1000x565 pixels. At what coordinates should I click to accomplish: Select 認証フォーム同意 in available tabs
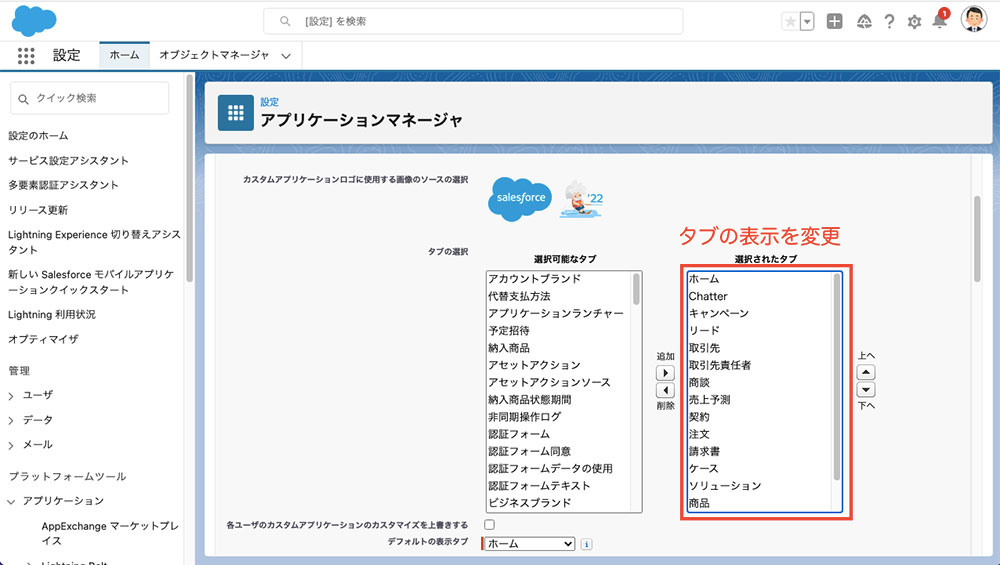click(x=529, y=451)
